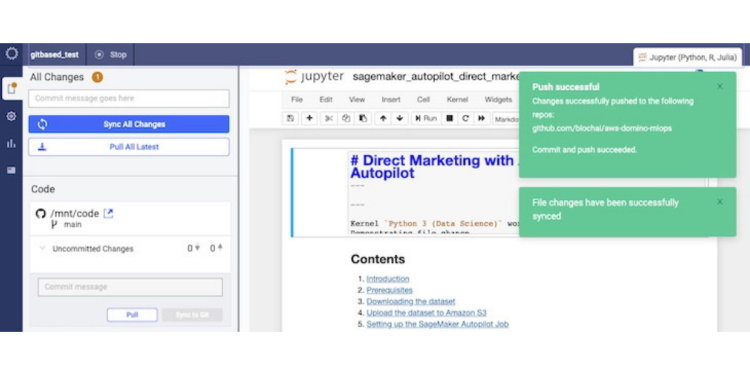Click the Contents heading in the notebook

pos(378,259)
